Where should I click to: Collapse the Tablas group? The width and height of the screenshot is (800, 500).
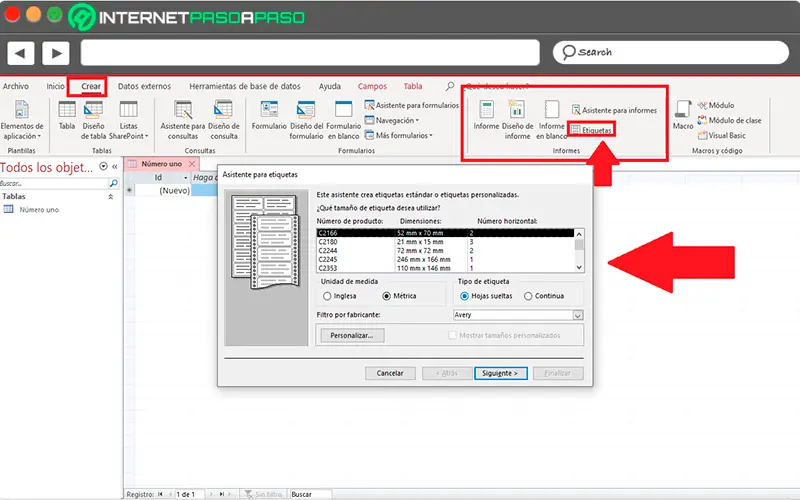point(111,196)
